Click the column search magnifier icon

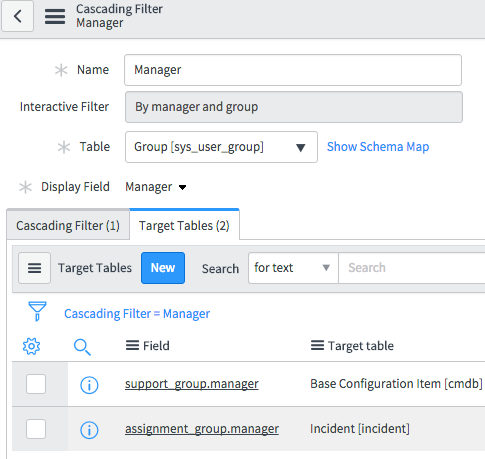[82, 347]
